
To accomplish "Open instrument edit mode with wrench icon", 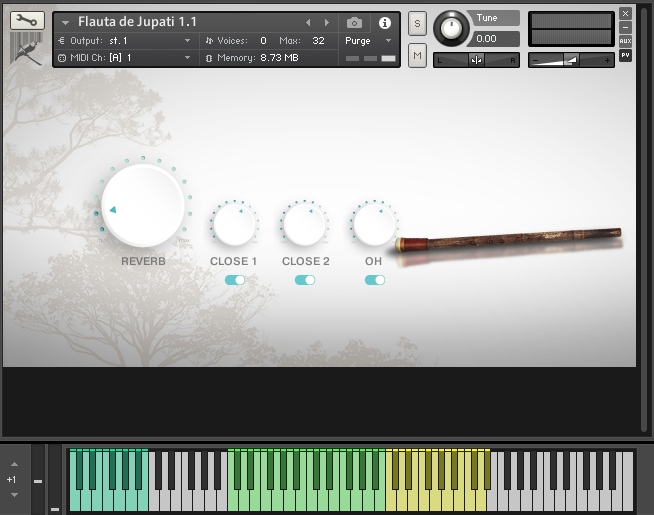I will [27, 20].
